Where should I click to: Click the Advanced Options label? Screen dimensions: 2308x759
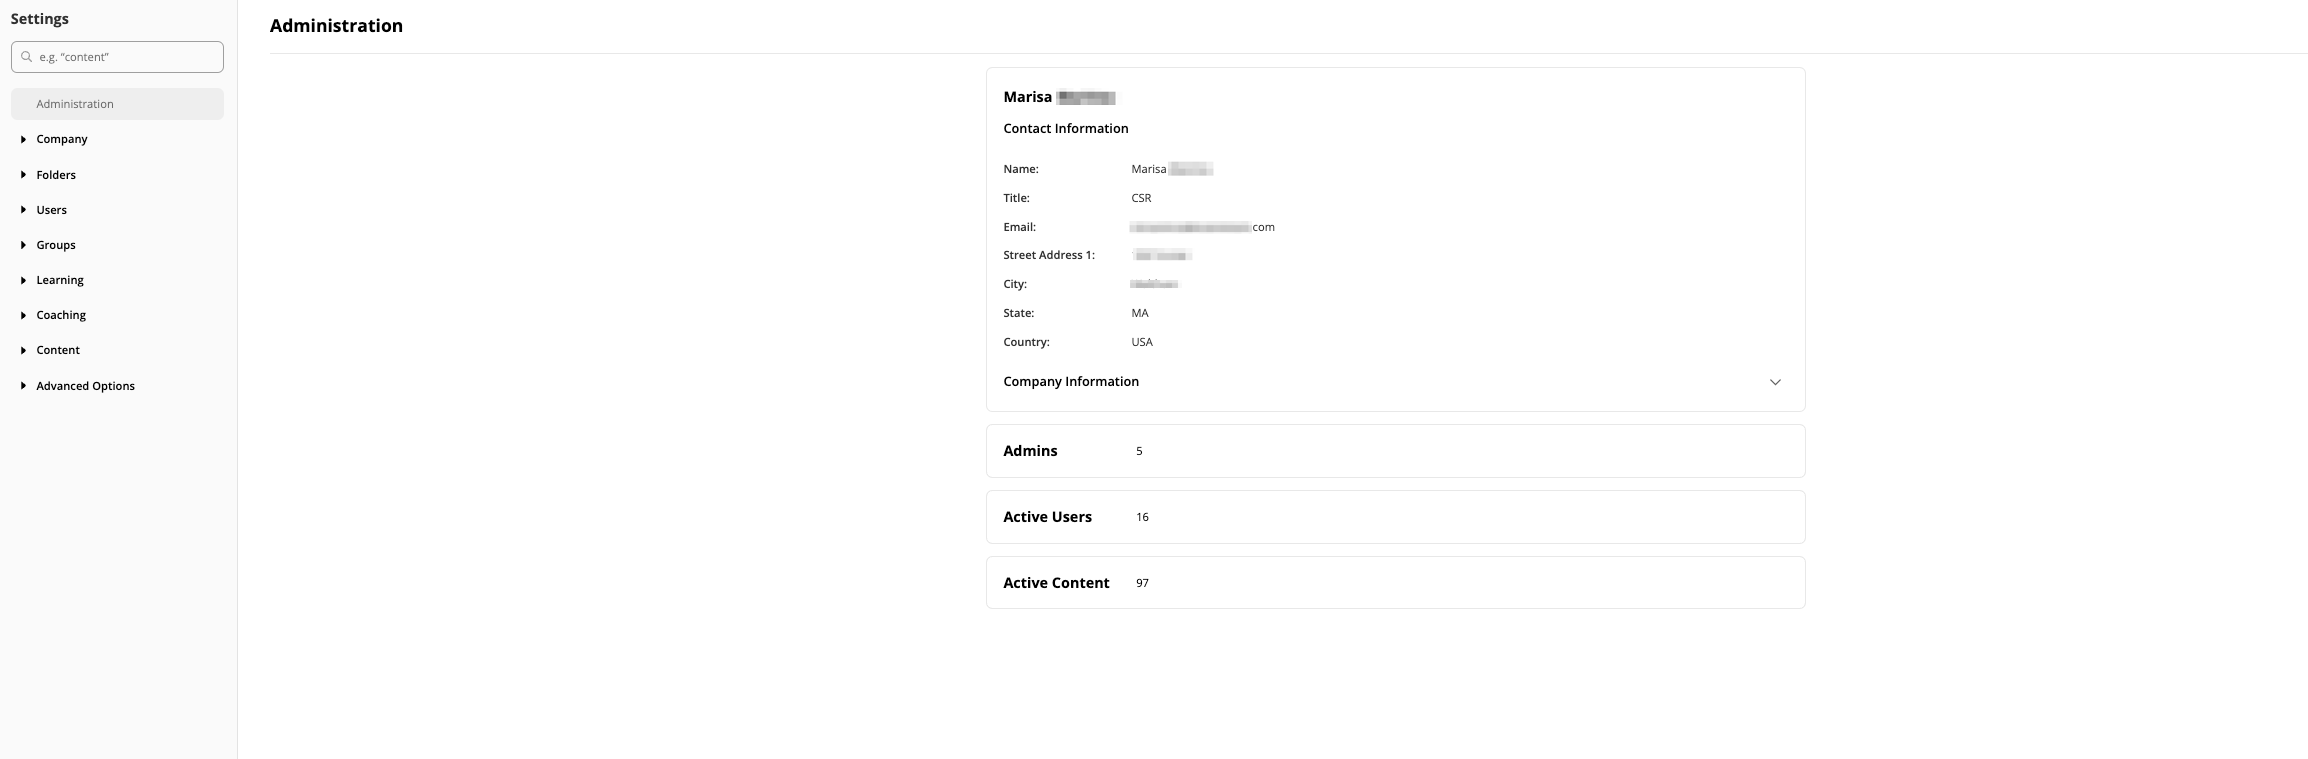(x=86, y=386)
